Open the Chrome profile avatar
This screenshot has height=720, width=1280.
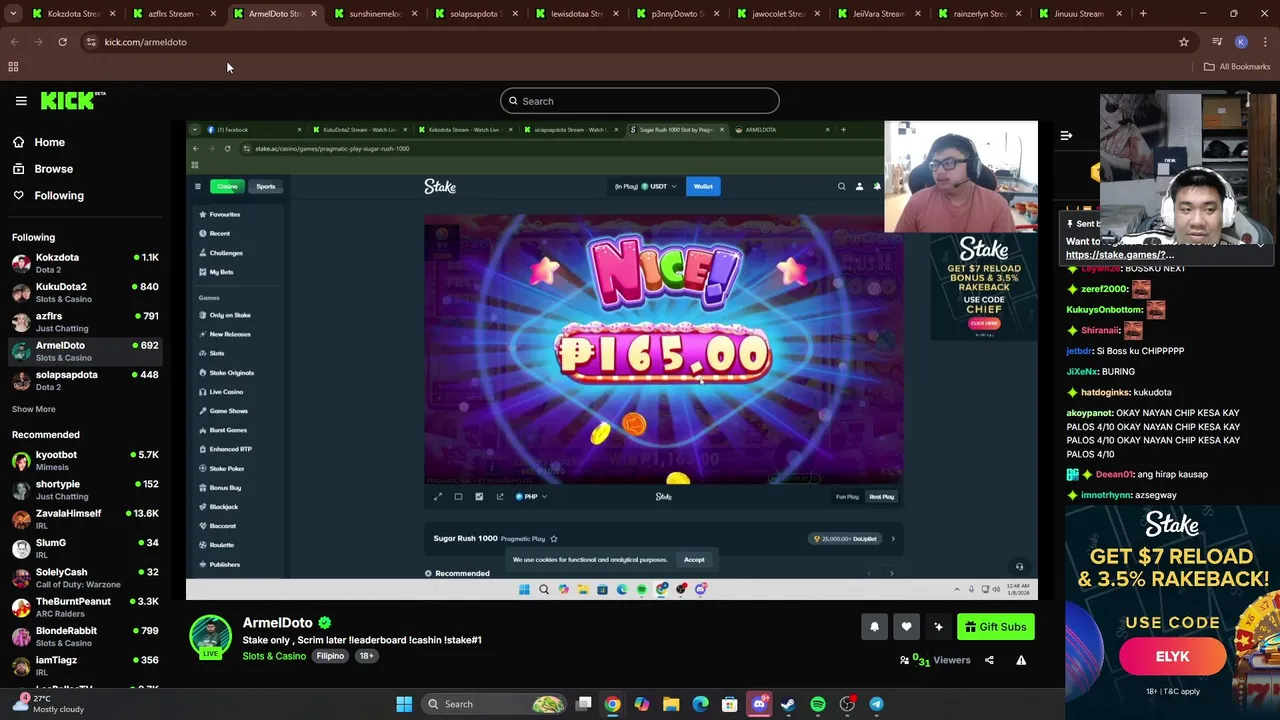[1241, 42]
